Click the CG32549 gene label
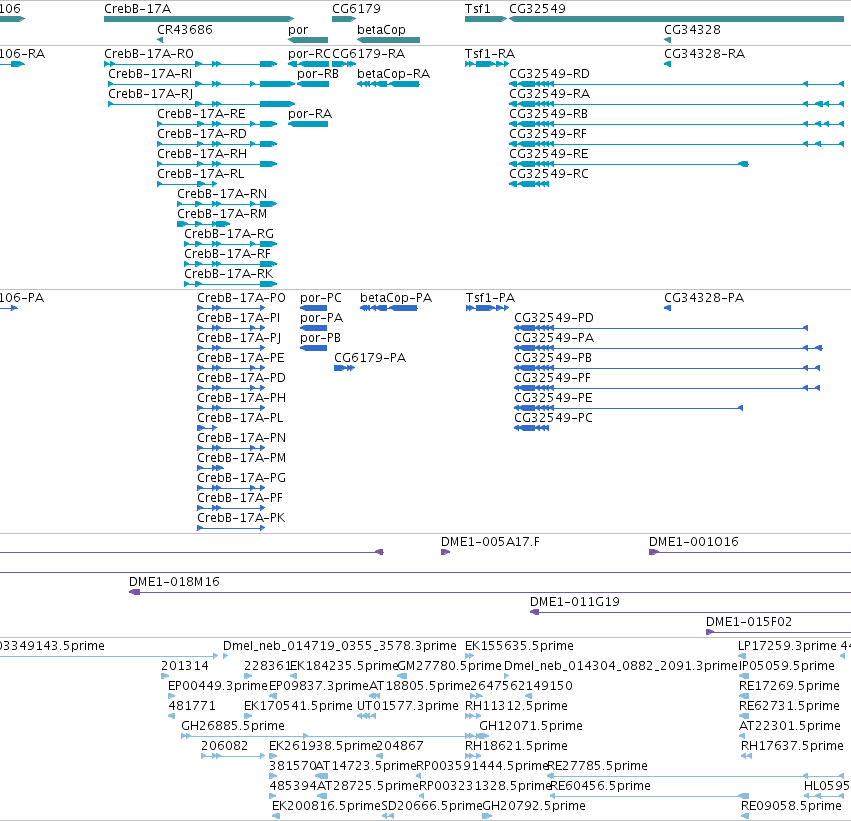851x821 pixels. click(x=537, y=9)
